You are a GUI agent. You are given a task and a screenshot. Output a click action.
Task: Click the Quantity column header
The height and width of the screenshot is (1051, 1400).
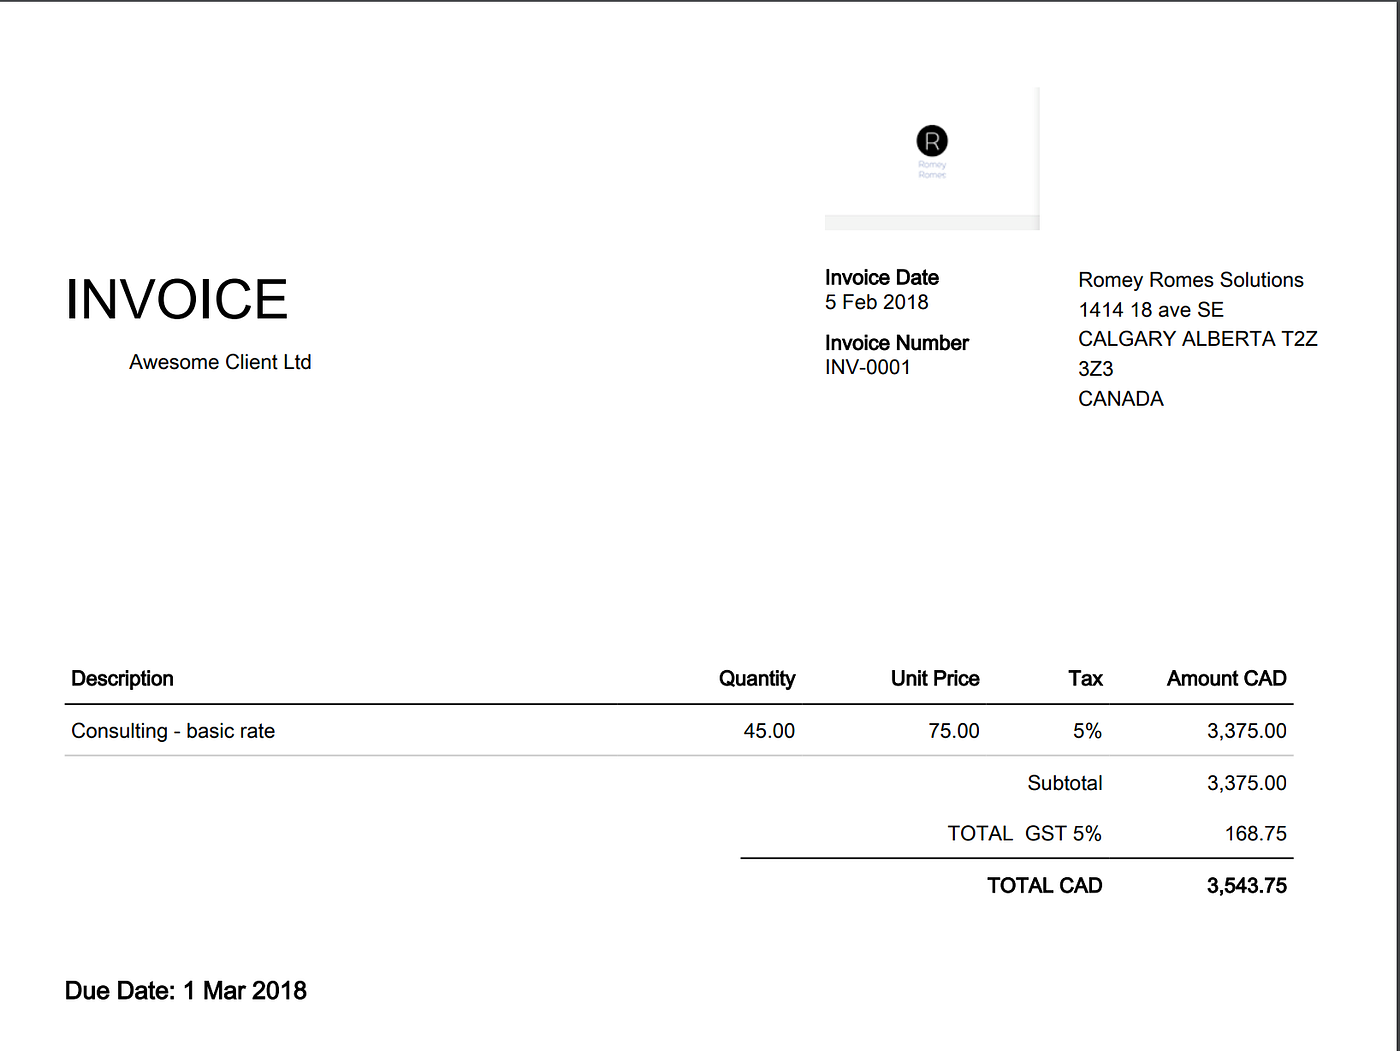[x=757, y=679]
